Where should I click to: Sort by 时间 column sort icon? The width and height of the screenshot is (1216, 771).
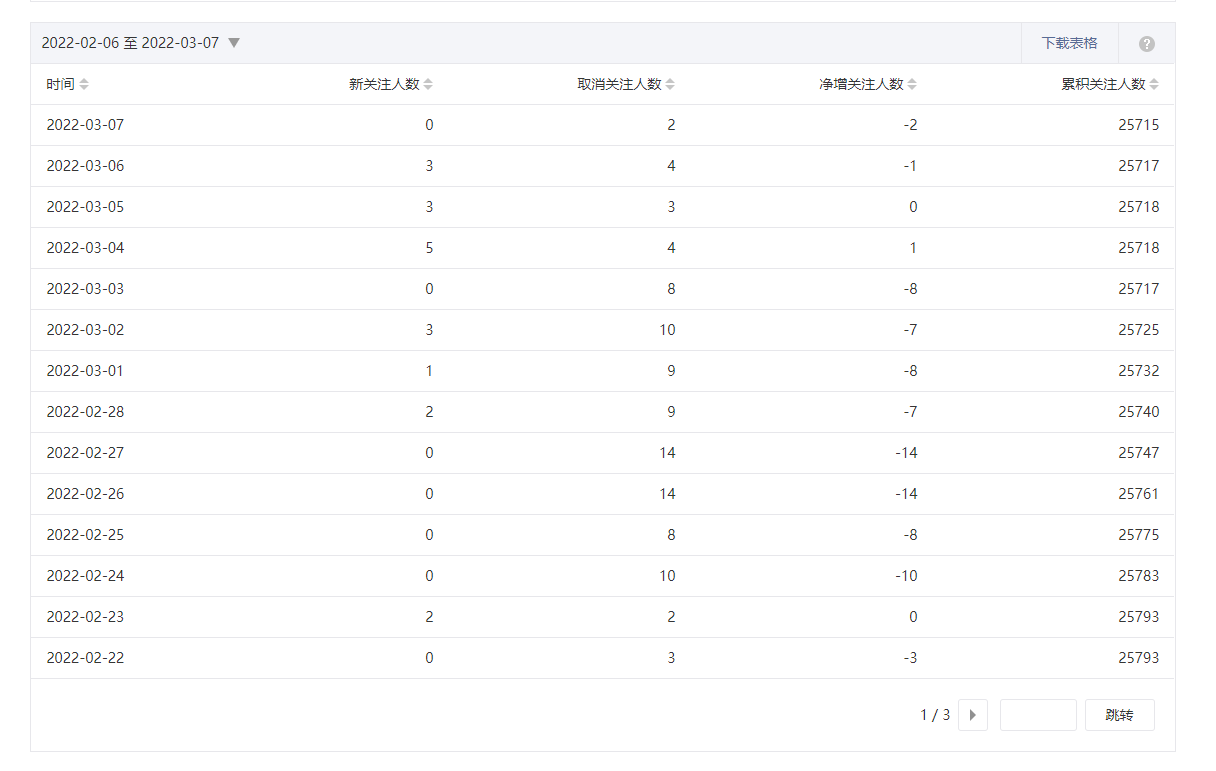(84, 85)
